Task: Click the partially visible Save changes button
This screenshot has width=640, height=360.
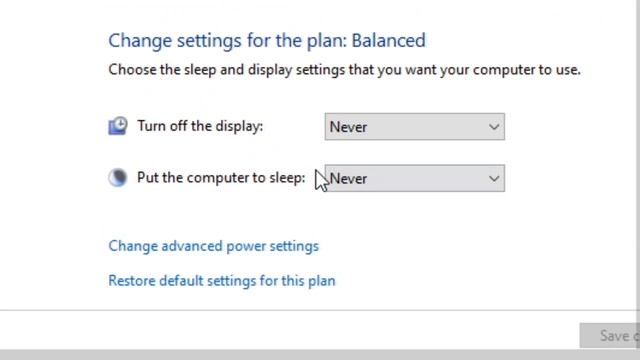Action: [x=610, y=336]
